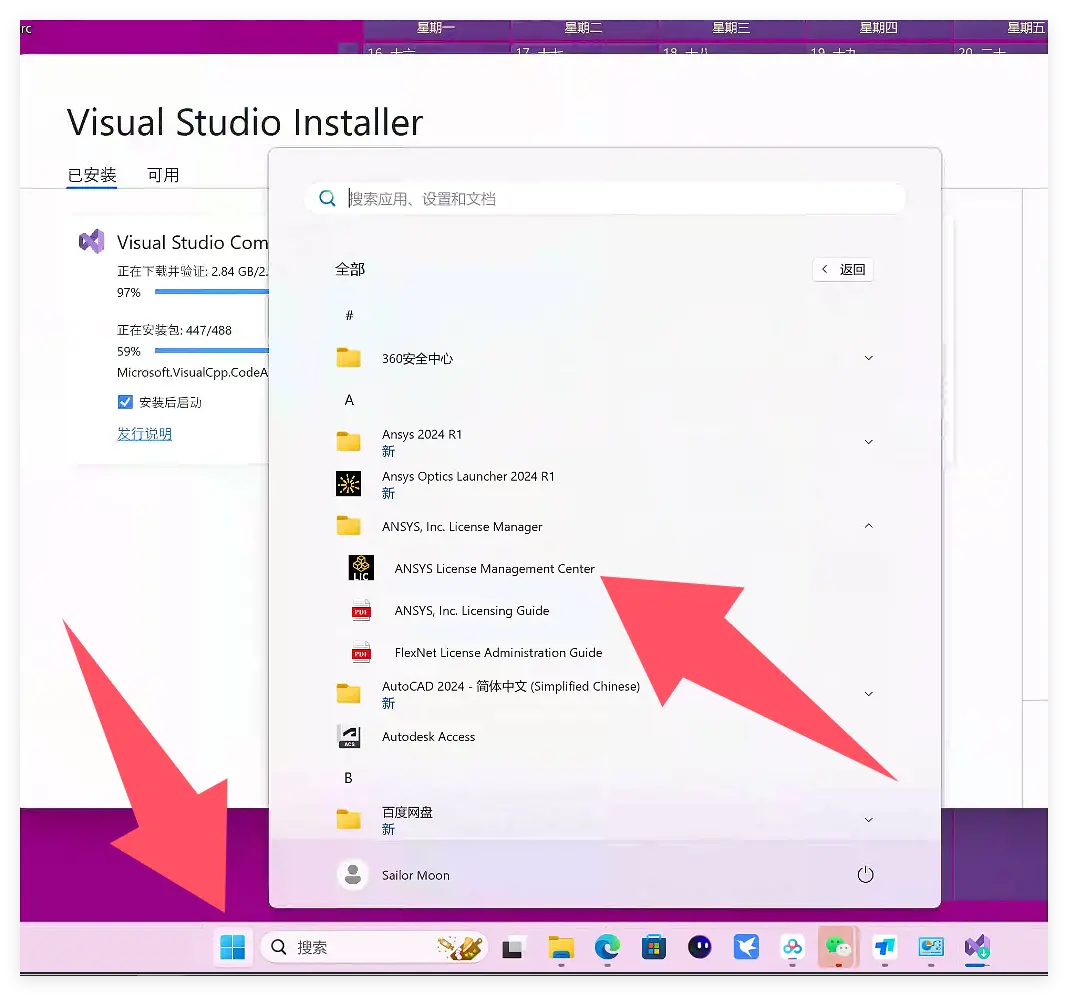Expand the Ansys 2024 R1 folder chevron
The height and width of the screenshot is (996, 1068).
pos(868,441)
